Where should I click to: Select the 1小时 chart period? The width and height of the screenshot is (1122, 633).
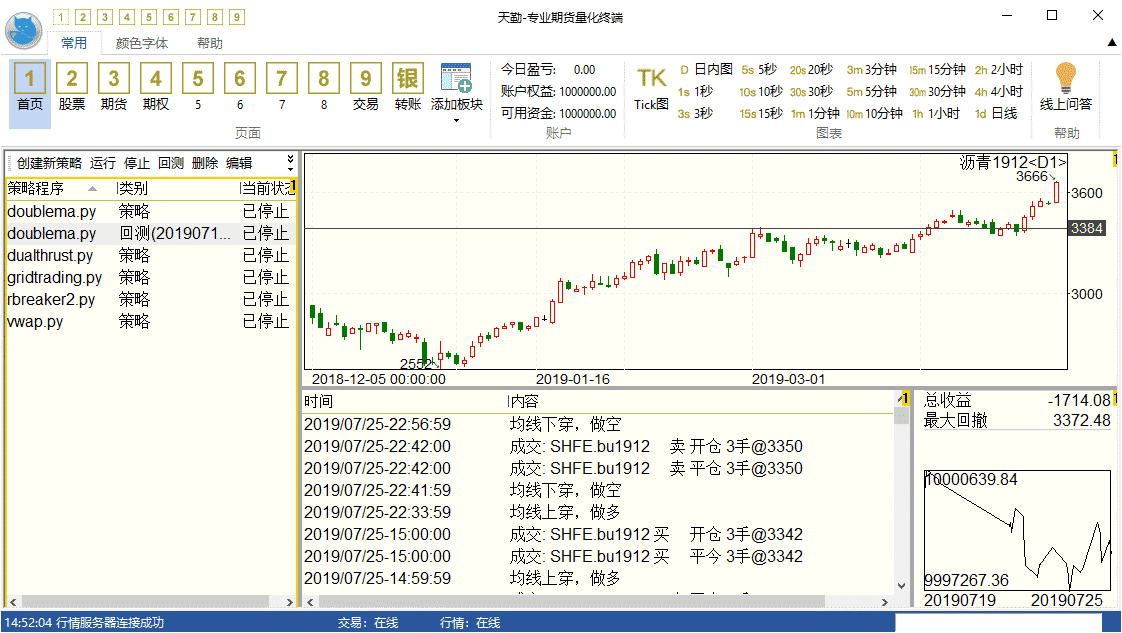[936, 114]
